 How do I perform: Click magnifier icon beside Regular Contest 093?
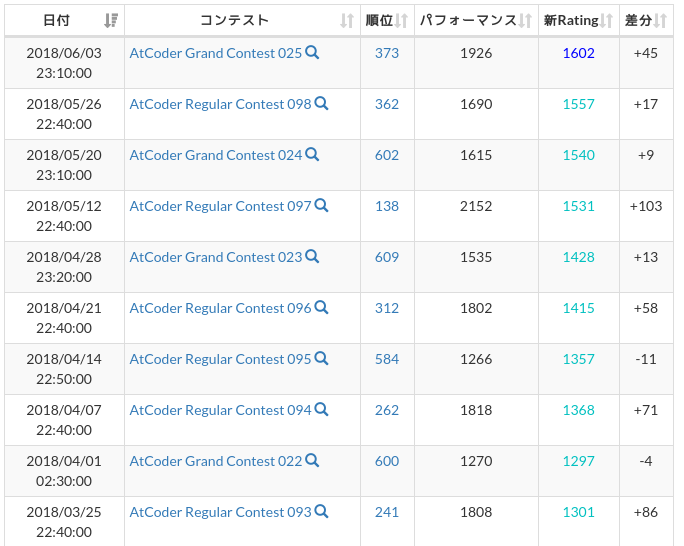pos(321,512)
